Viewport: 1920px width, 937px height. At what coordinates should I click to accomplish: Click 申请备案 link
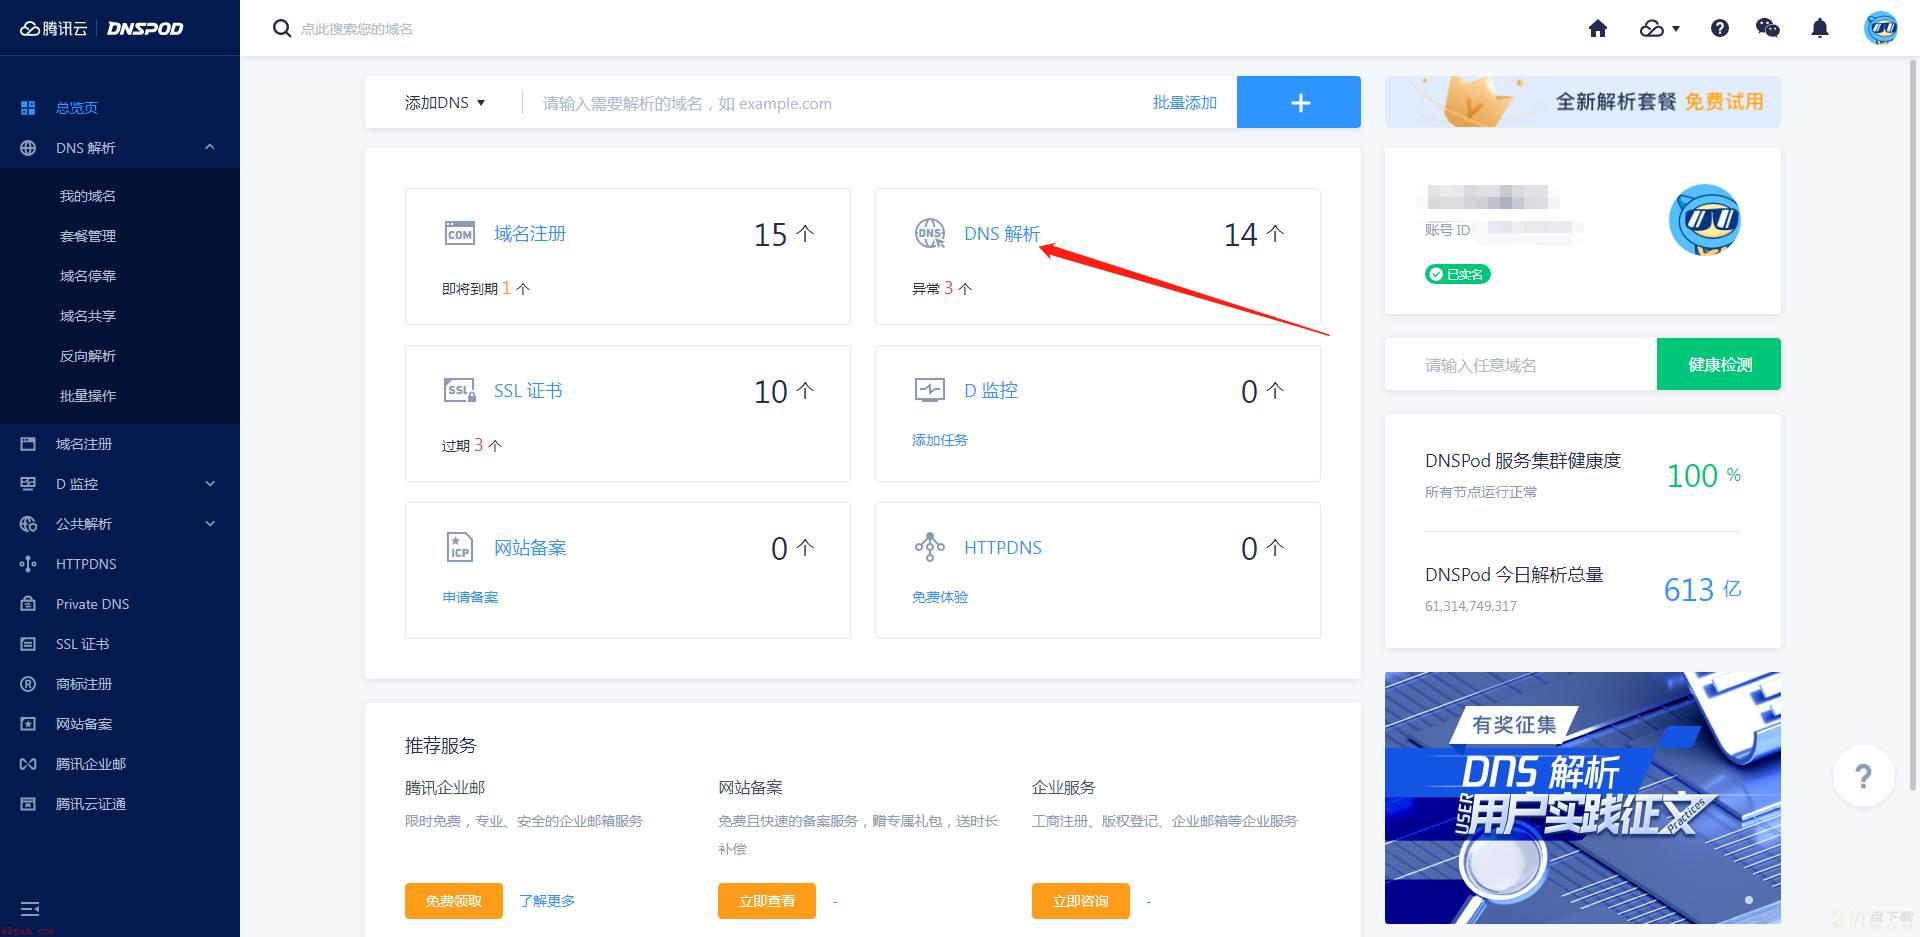click(x=470, y=597)
